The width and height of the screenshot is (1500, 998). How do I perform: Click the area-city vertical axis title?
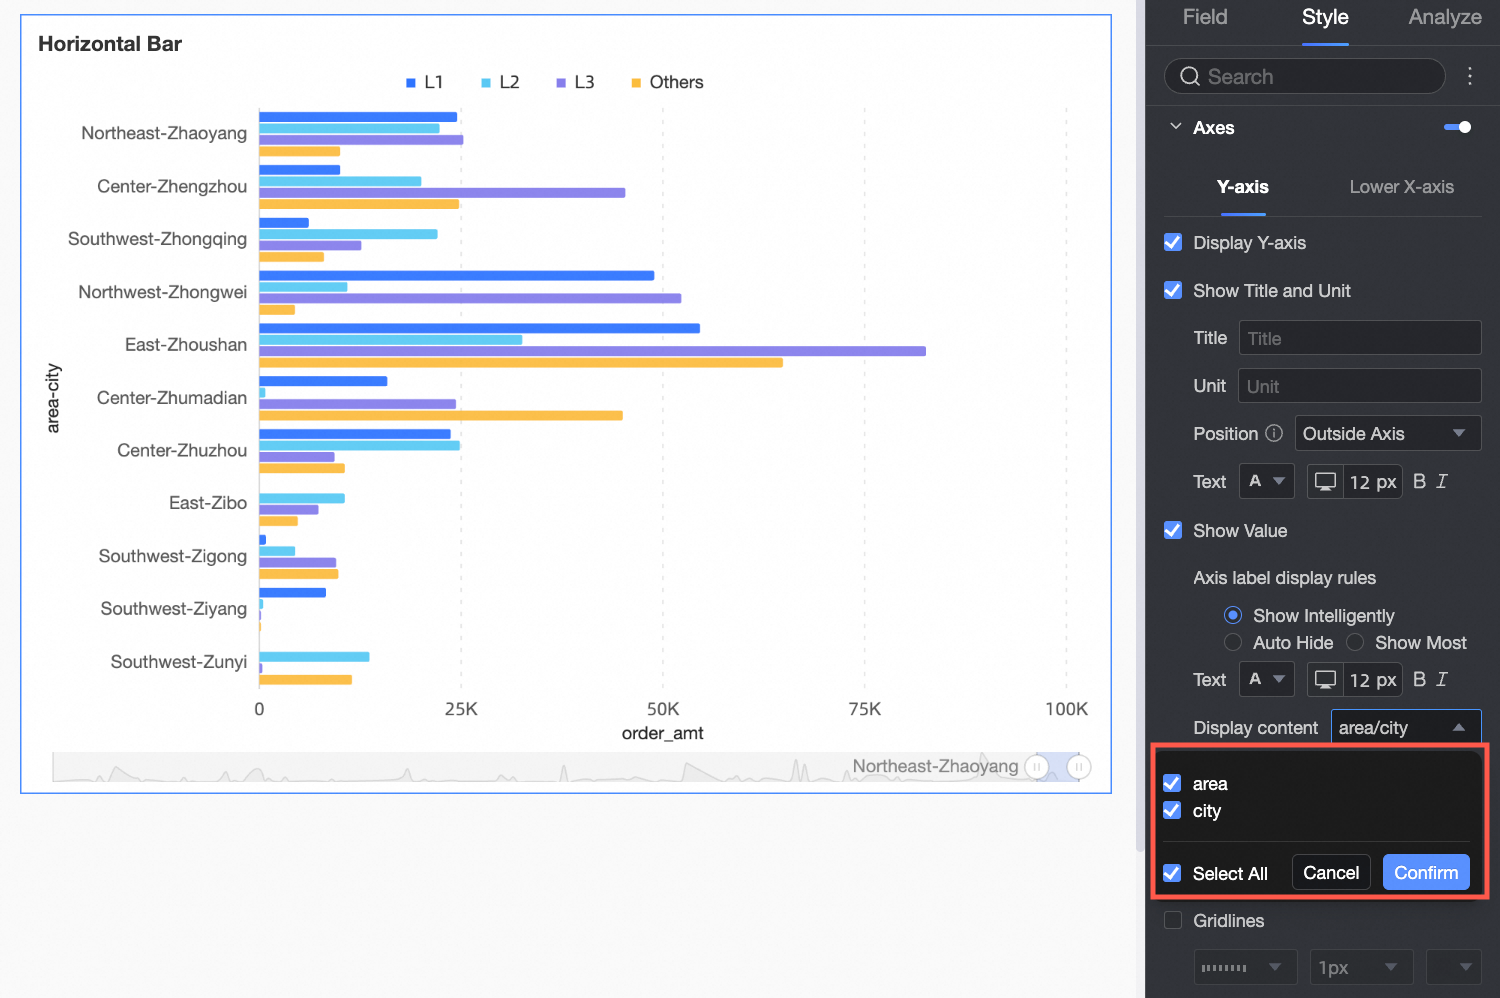point(53,398)
